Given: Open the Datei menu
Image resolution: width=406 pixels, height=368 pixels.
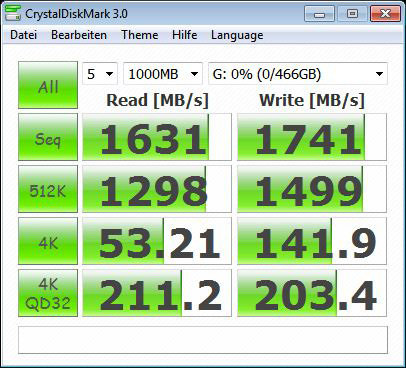Looking at the screenshot, I should [x=23, y=35].
